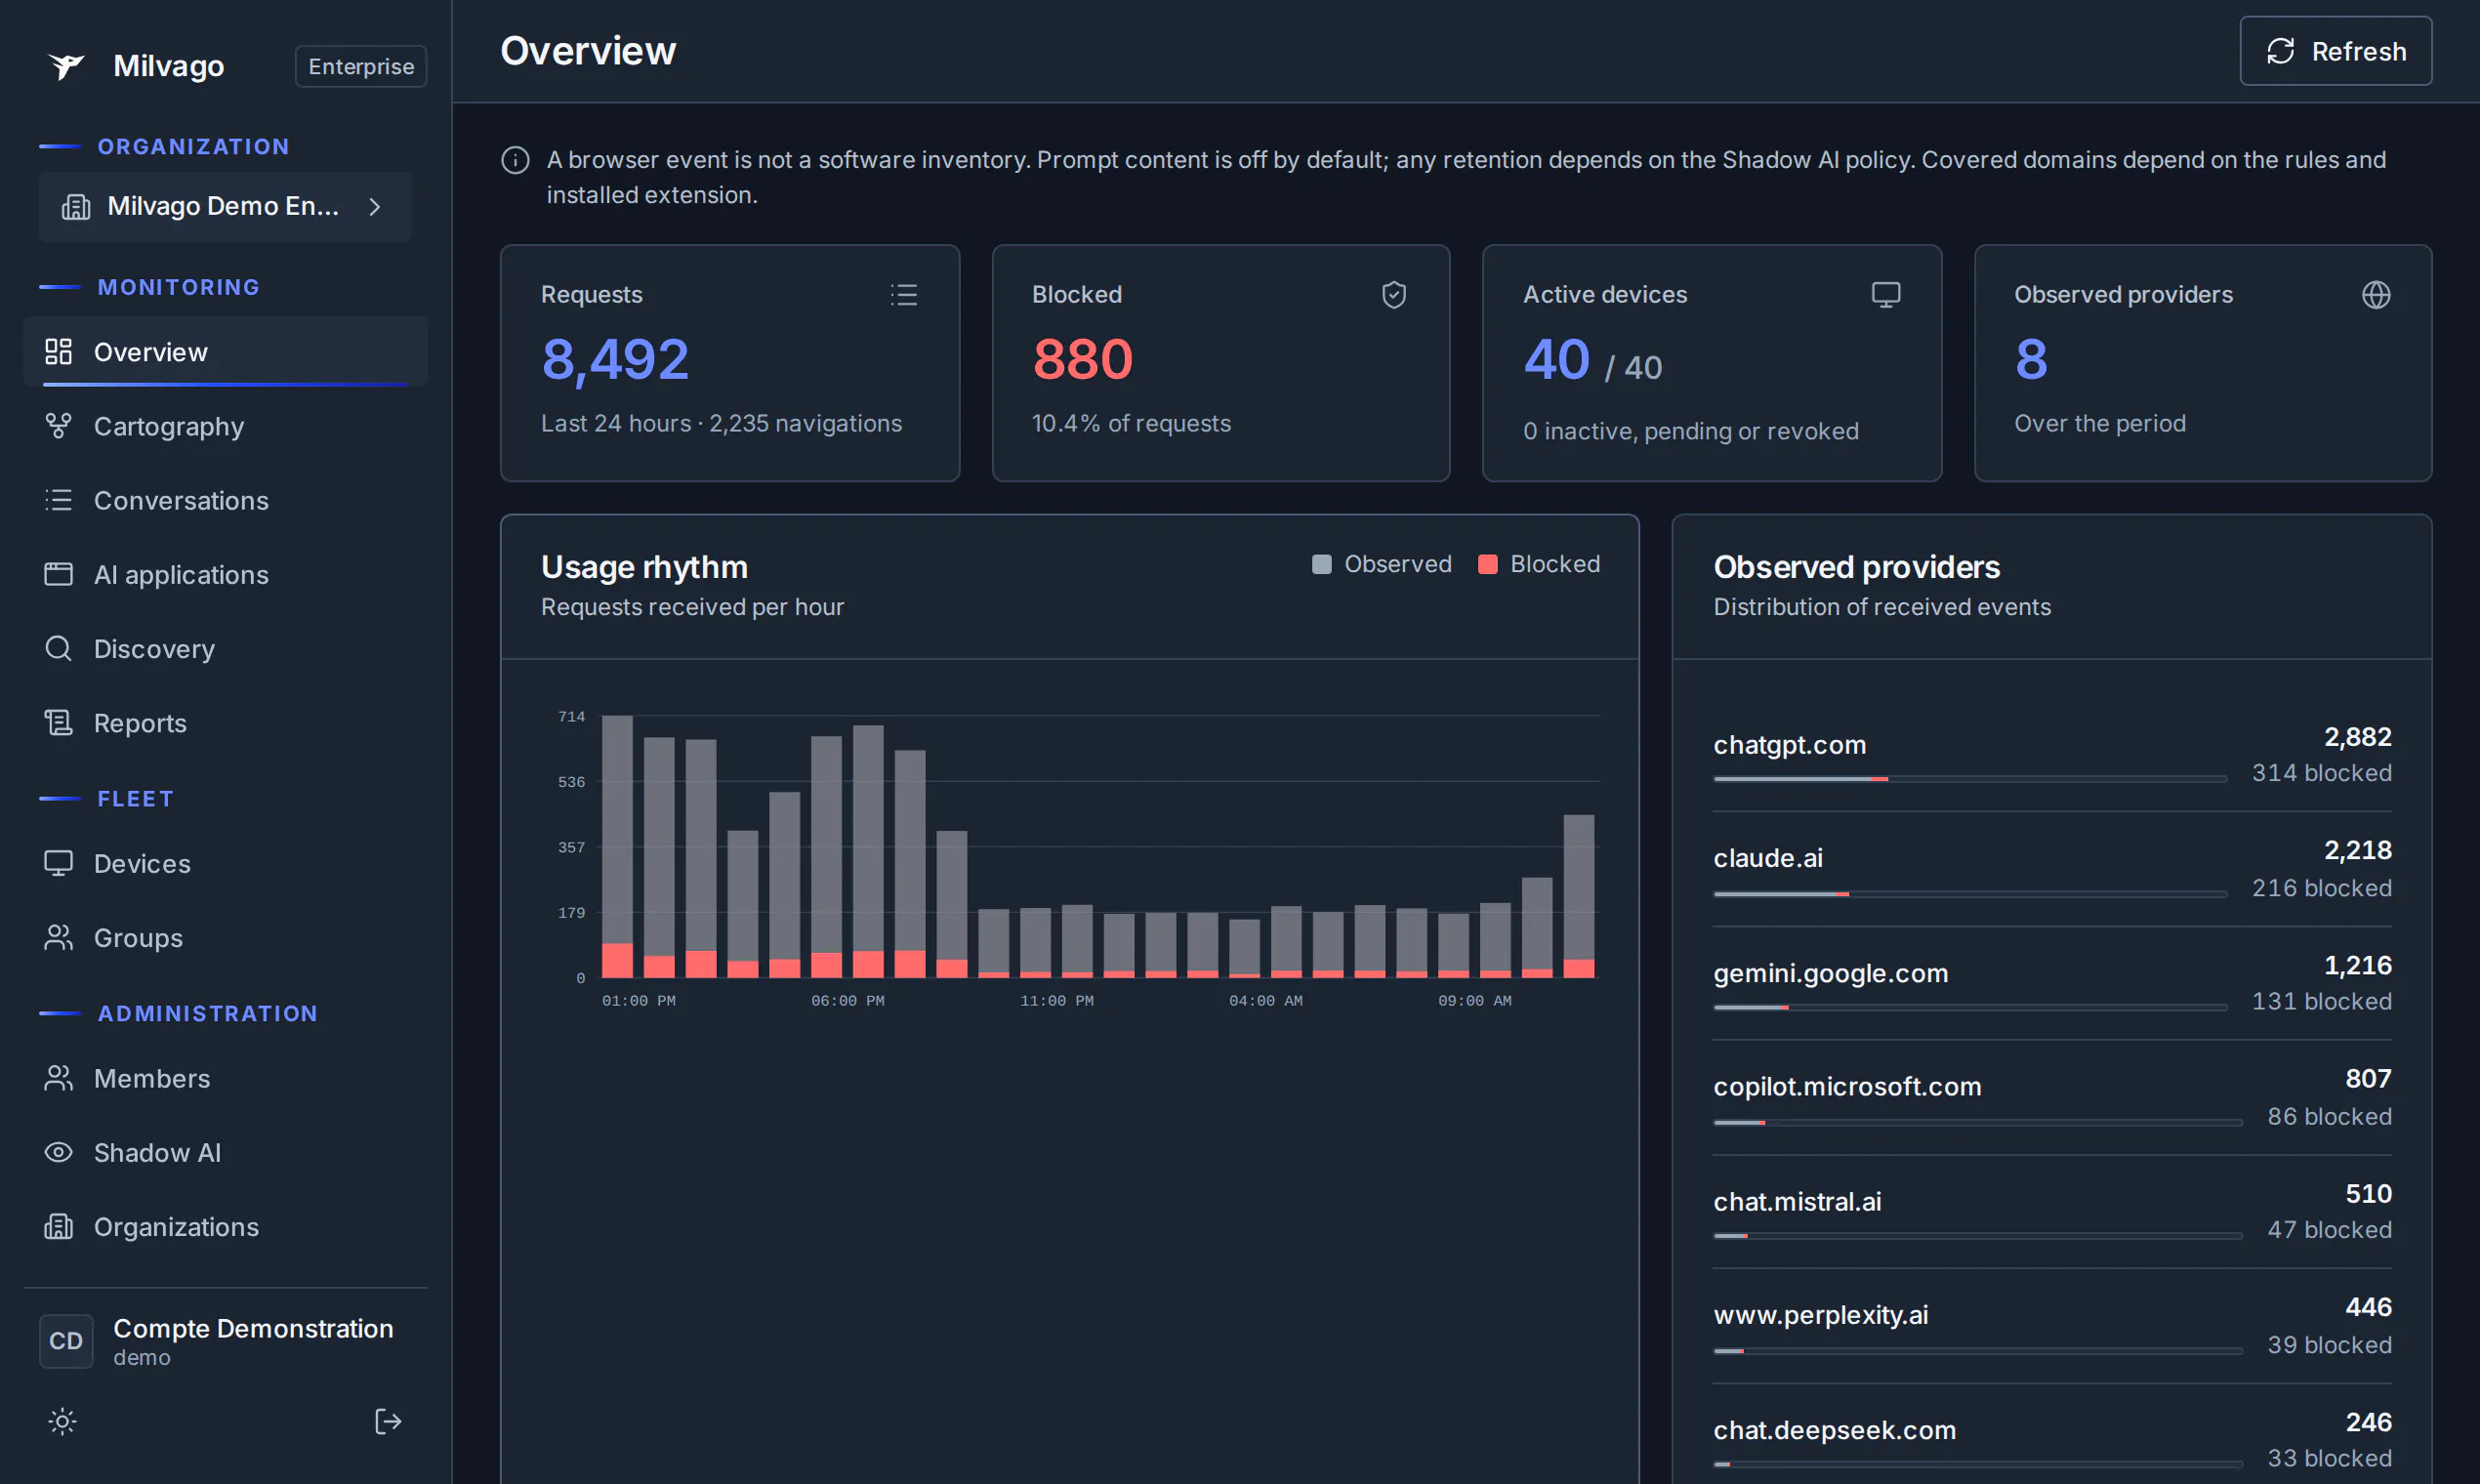This screenshot has height=1484, width=2480.
Task: Click the Blocked legend red swatch
Action: pyautogui.click(x=1487, y=564)
